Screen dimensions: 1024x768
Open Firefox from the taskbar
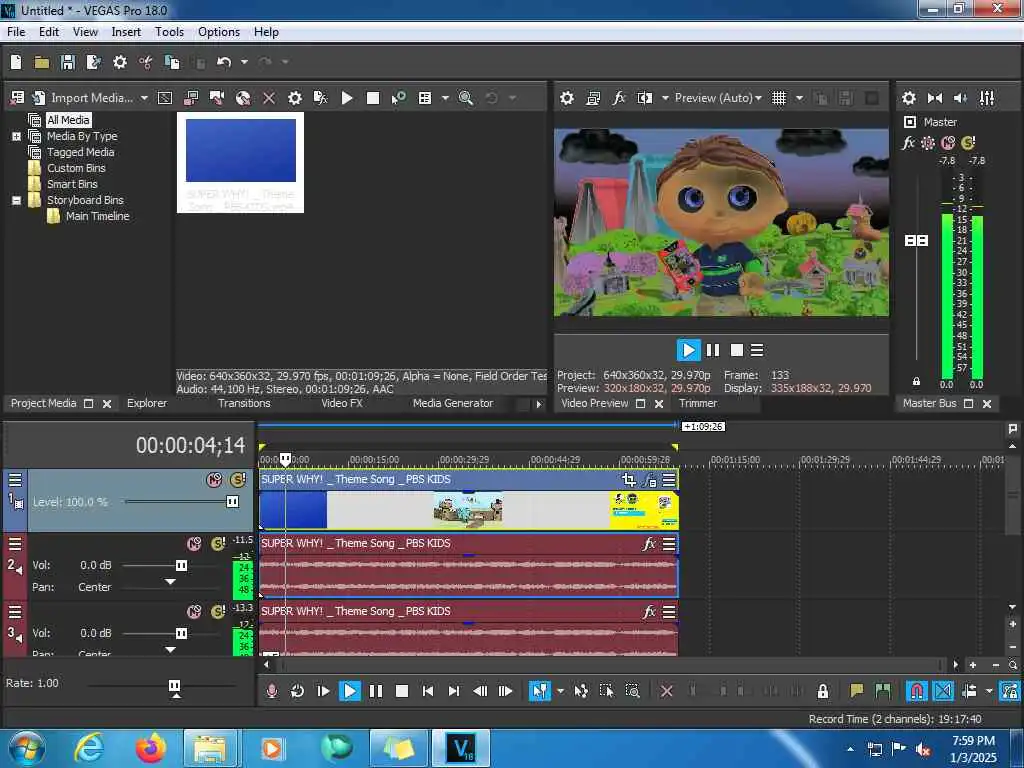(x=150, y=748)
